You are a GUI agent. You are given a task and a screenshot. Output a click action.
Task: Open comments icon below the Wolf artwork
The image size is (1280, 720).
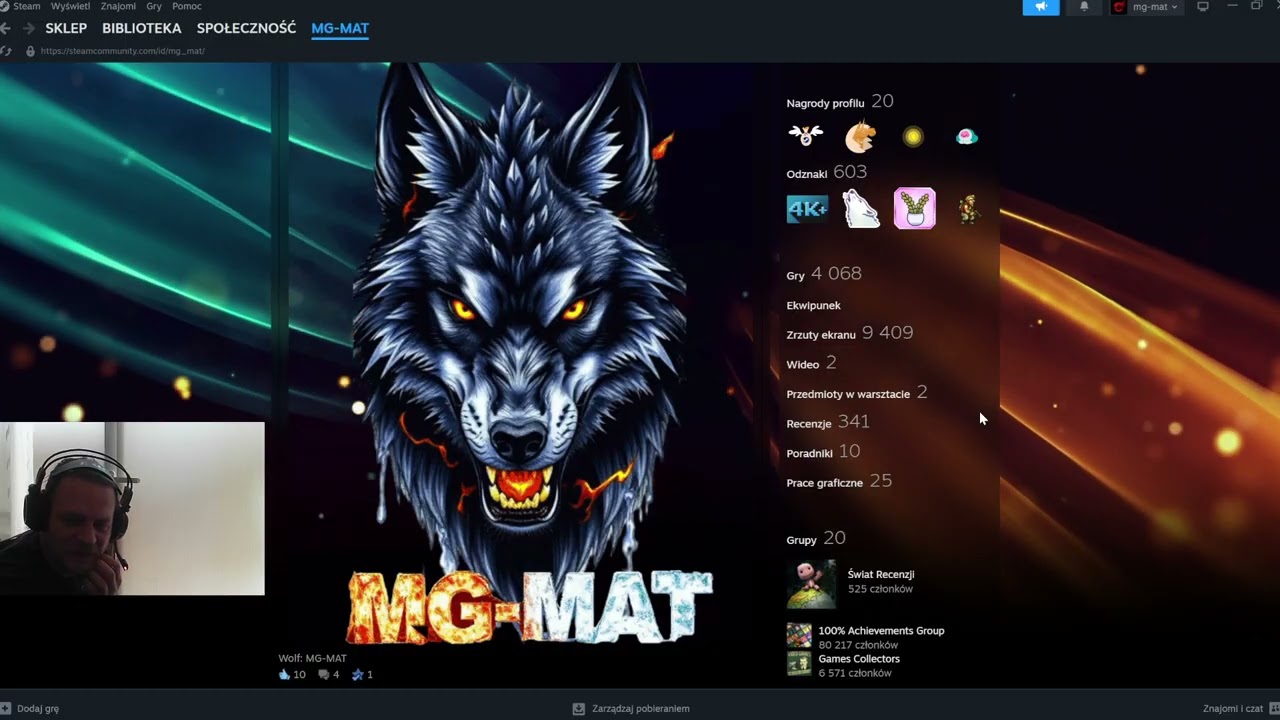click(x=324, y=675)
